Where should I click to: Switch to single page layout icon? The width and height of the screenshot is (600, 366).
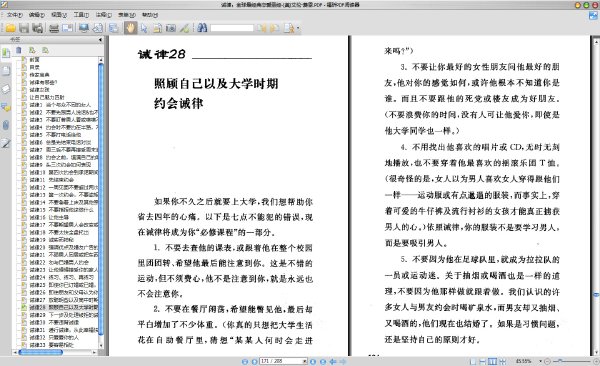[473, 361]
